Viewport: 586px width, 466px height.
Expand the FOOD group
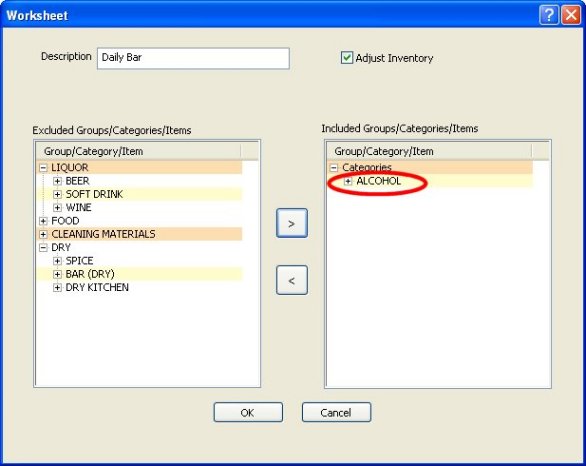tap(43, 221)
